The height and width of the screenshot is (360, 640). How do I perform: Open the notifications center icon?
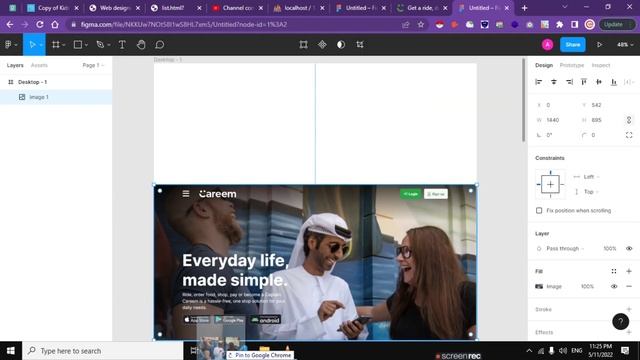point(625,351)
